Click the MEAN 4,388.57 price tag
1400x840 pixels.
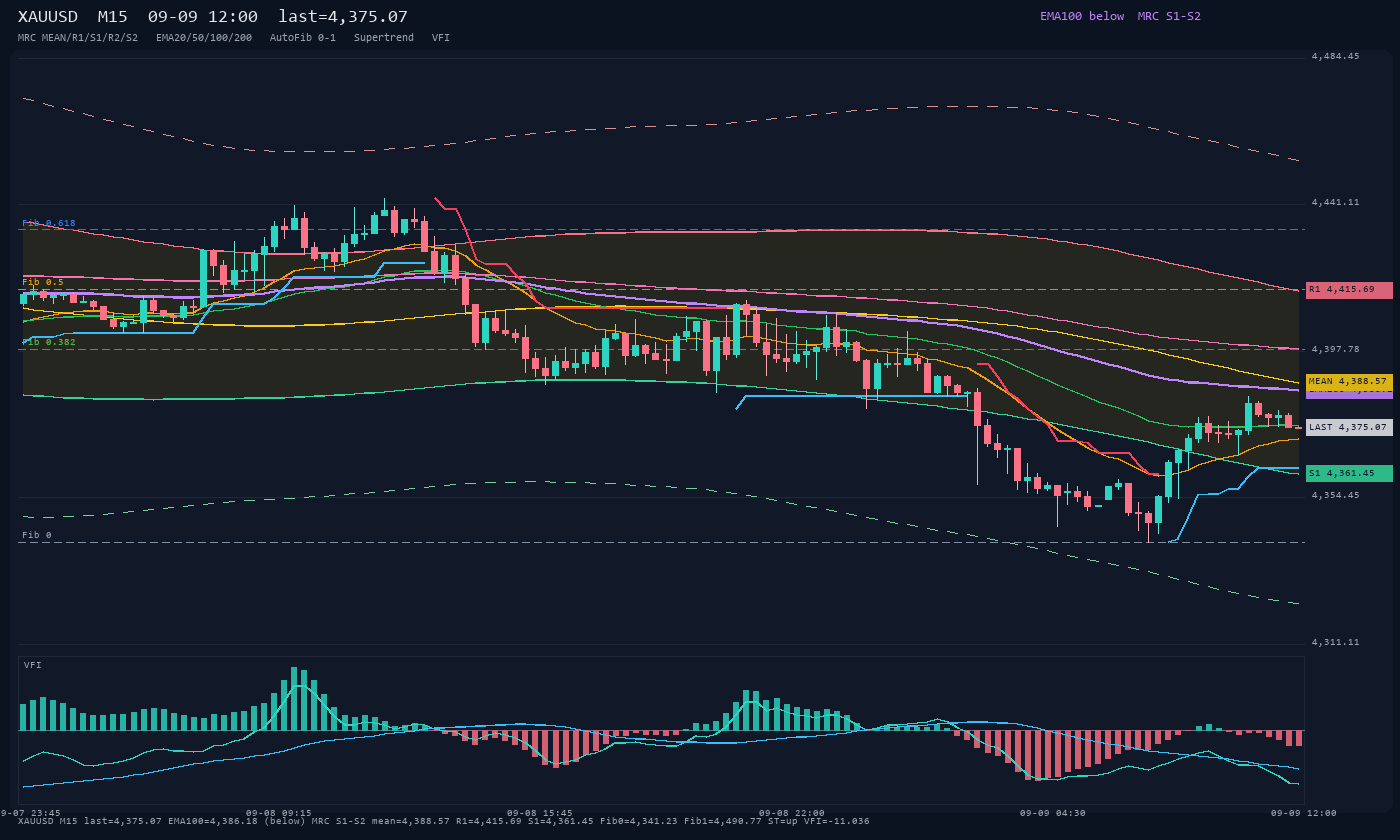tap(1349, 382)
